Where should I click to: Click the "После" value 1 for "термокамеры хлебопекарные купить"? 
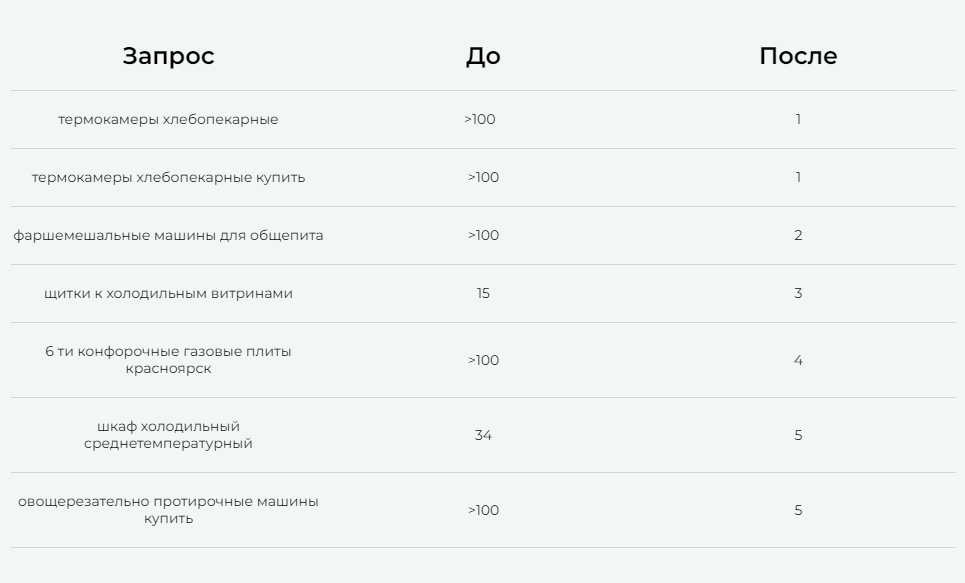click(798, 178)
